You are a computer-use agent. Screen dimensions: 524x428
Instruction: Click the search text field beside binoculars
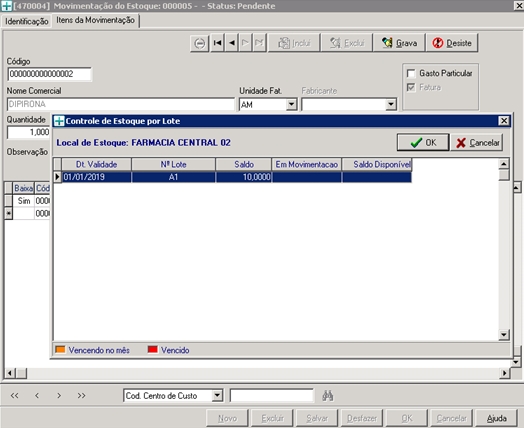coord(272,396)
